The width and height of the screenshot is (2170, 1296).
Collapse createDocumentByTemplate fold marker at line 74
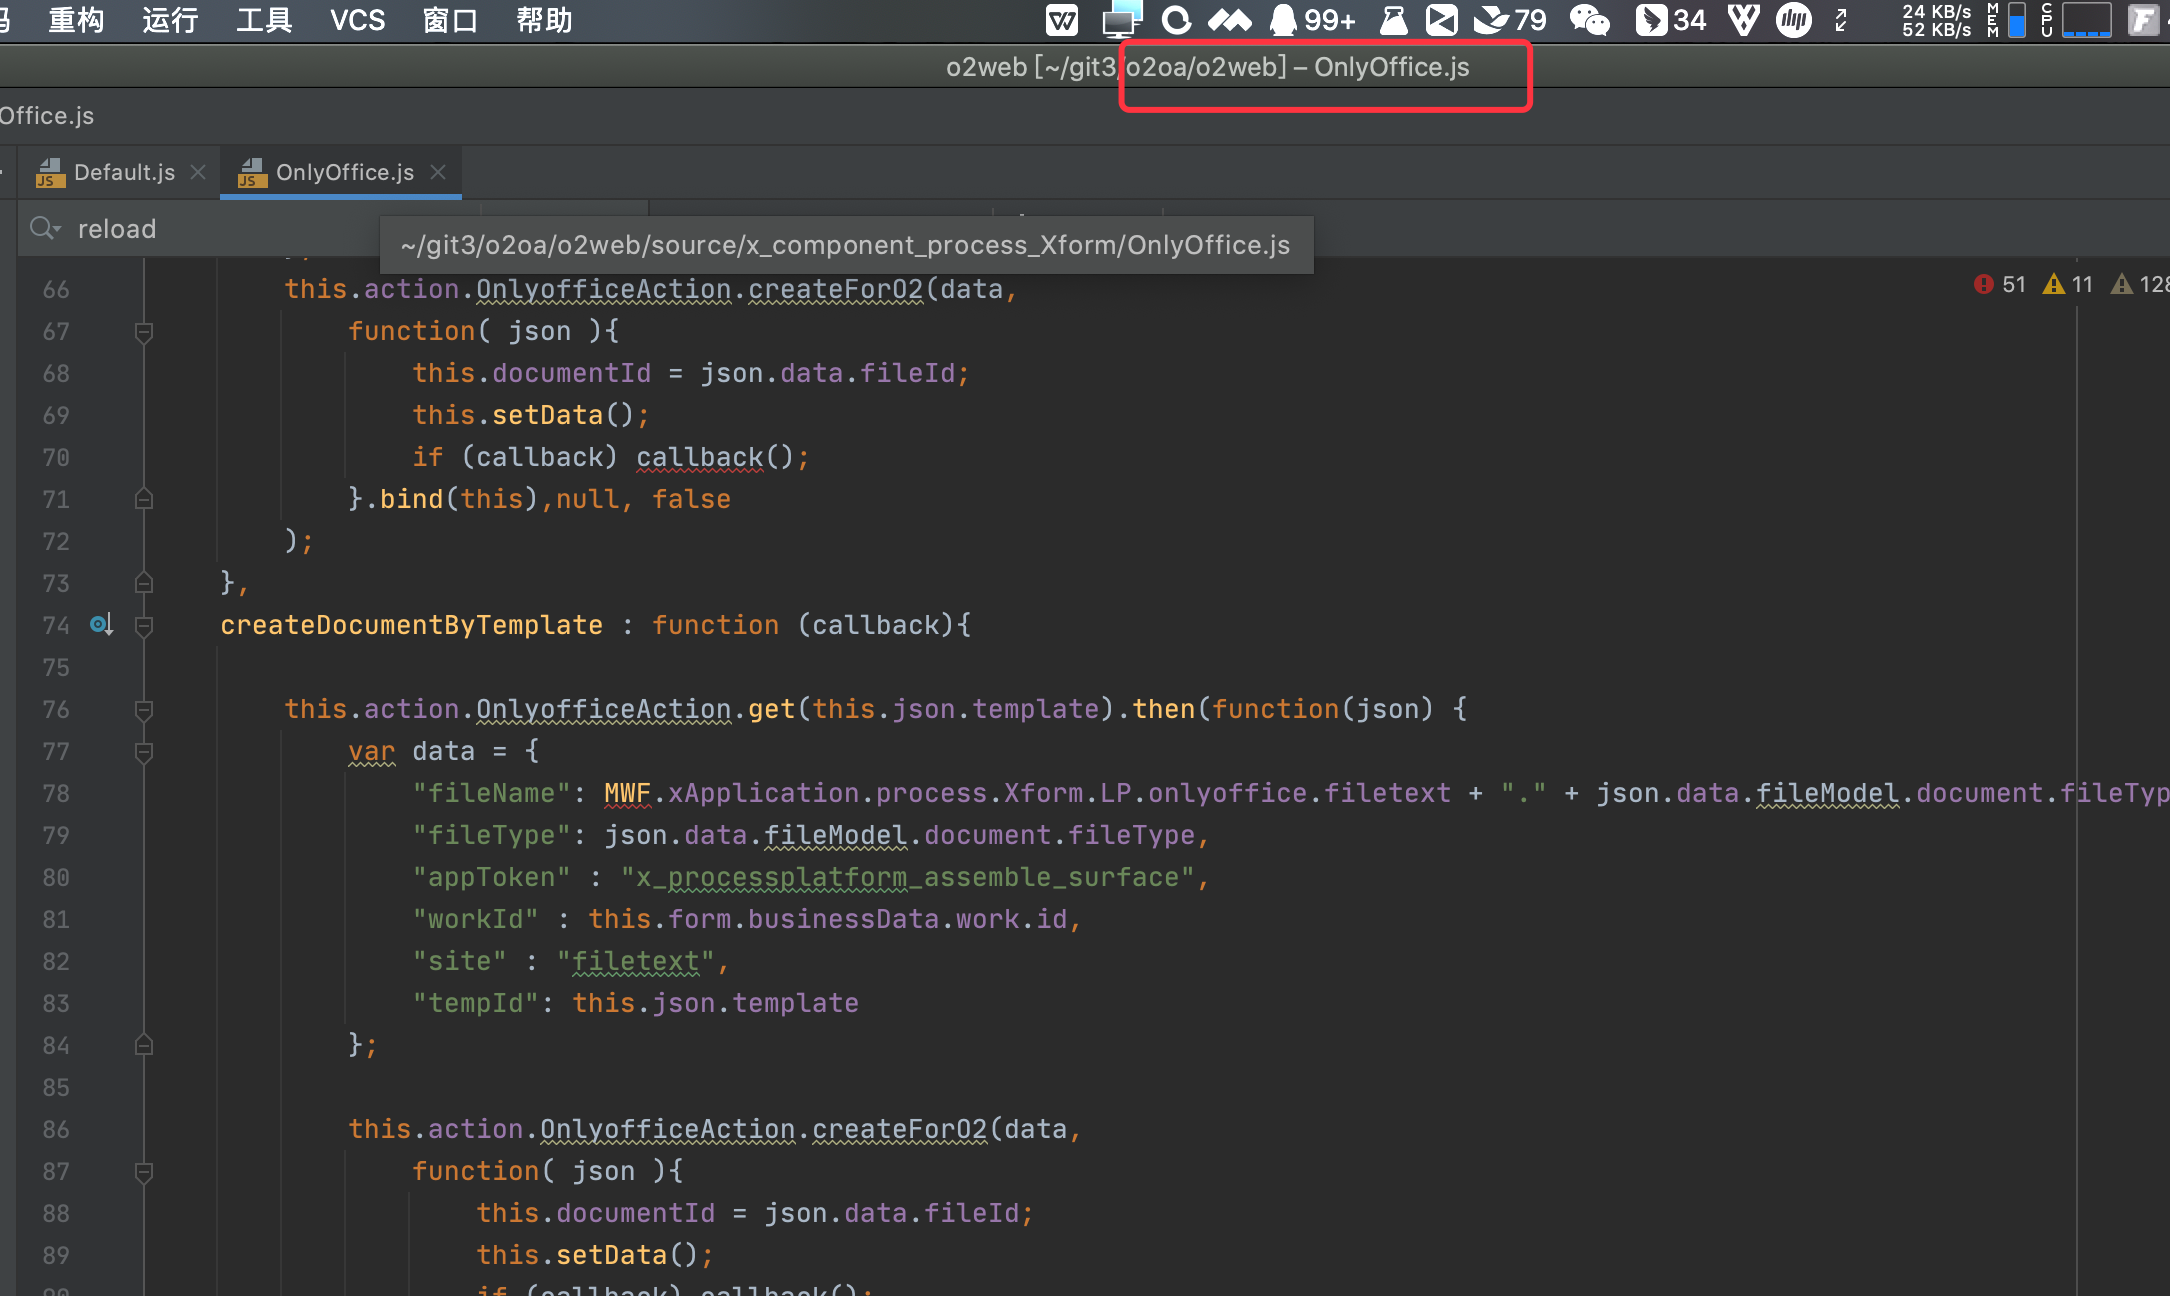(144, 626)
